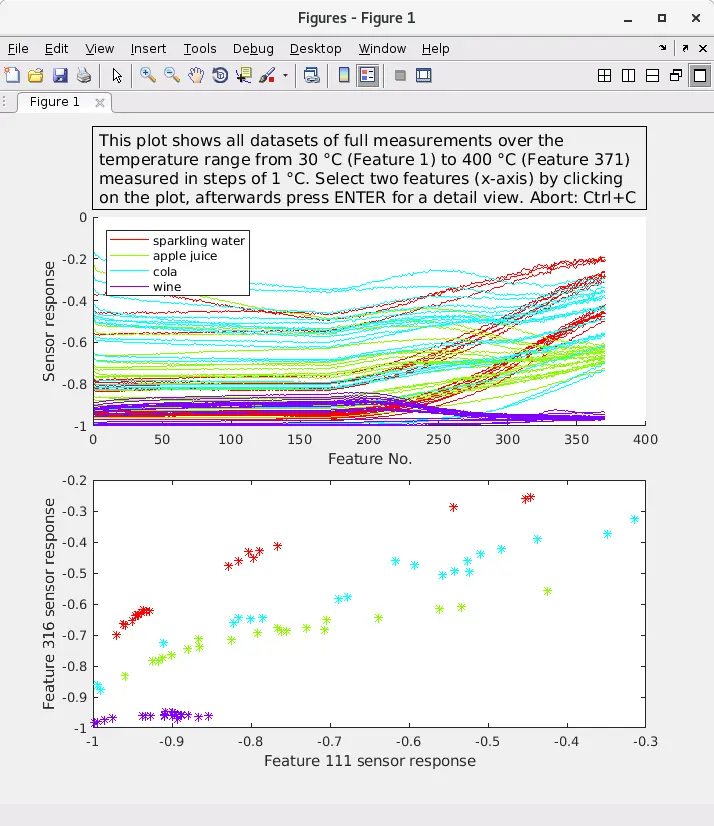The width and height of the screenshot is (714, 826).
Task: Select the Zoom Out magnifier tool
Action: click(172, 75)
